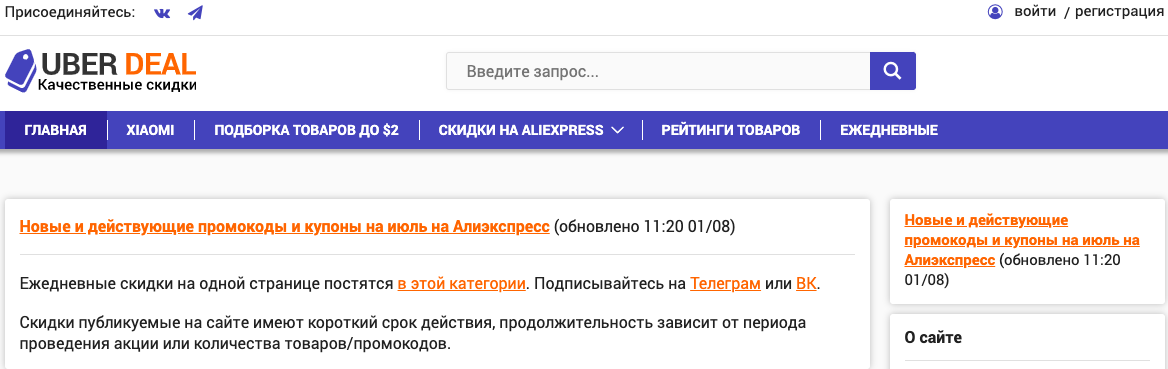Click the войти login link

click(1035, 12)
